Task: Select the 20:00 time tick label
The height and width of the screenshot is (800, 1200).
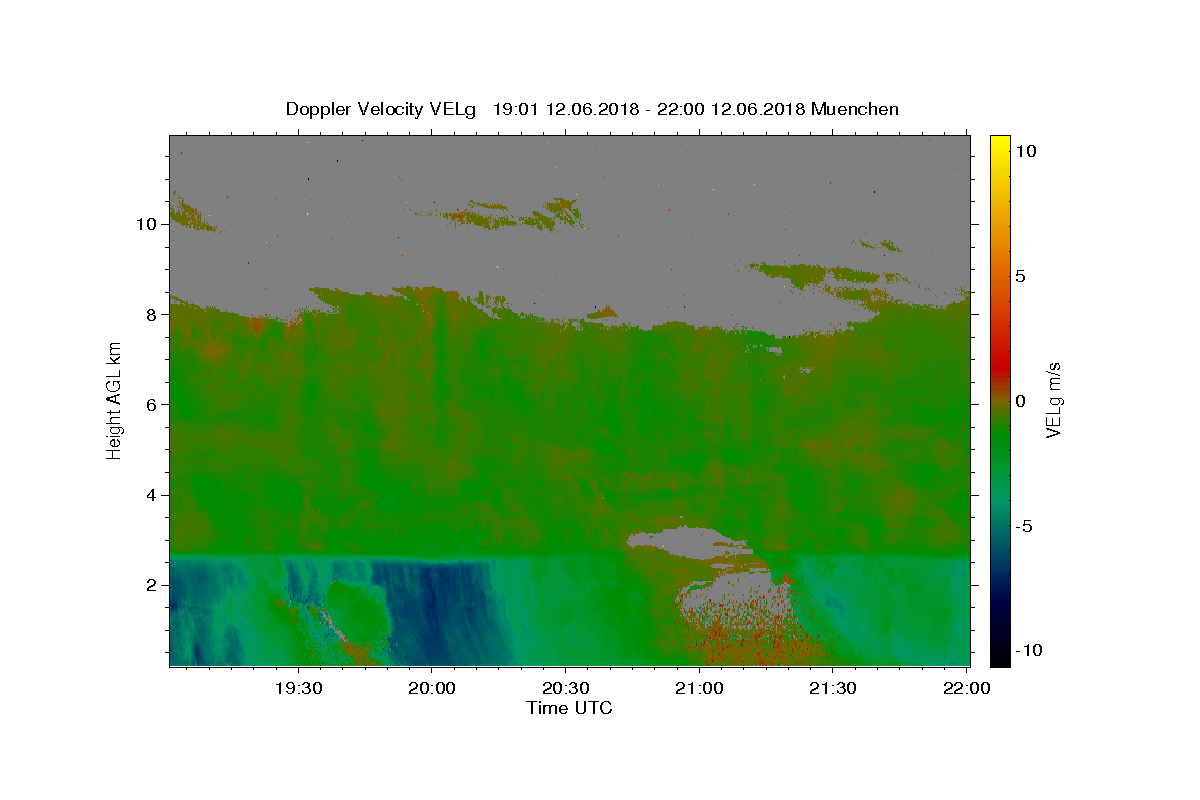Action: 432,689
